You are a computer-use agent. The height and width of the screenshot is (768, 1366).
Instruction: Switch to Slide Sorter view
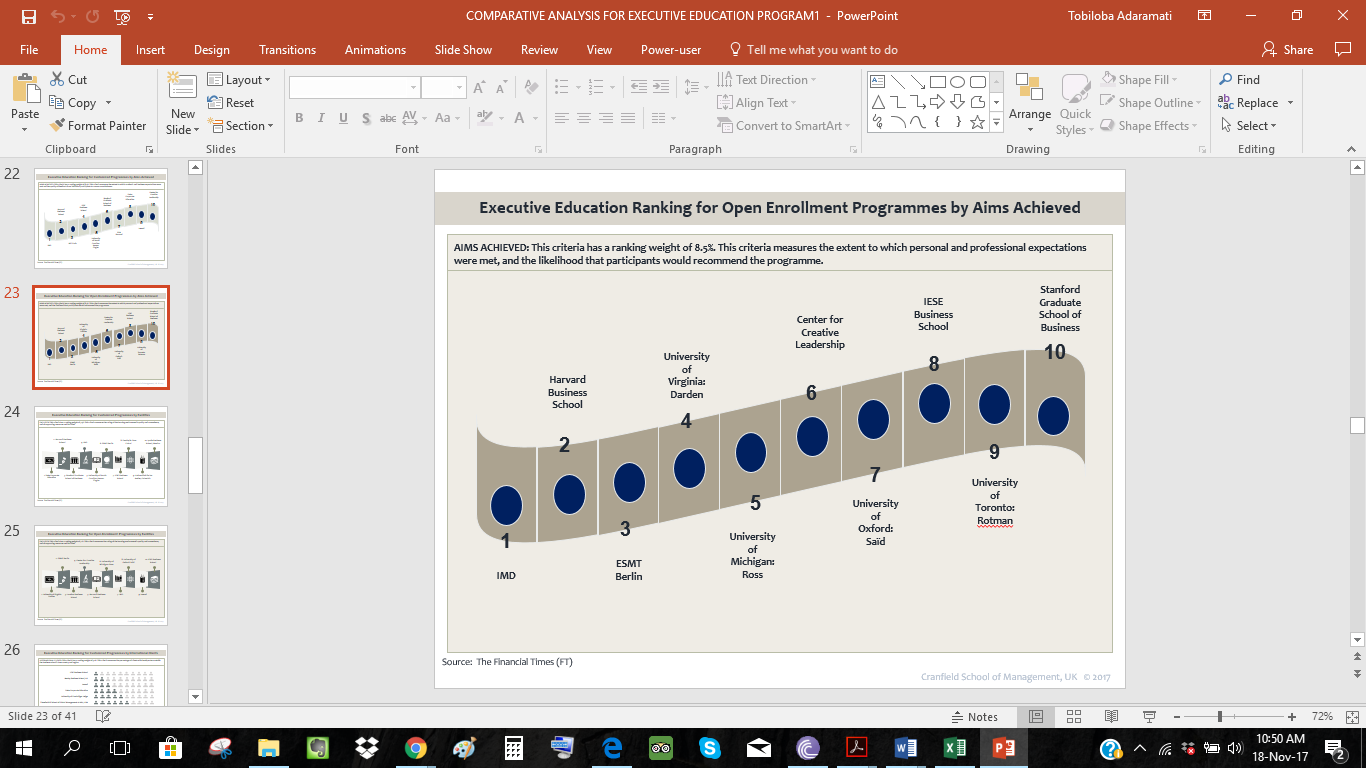pos(1074,716)
